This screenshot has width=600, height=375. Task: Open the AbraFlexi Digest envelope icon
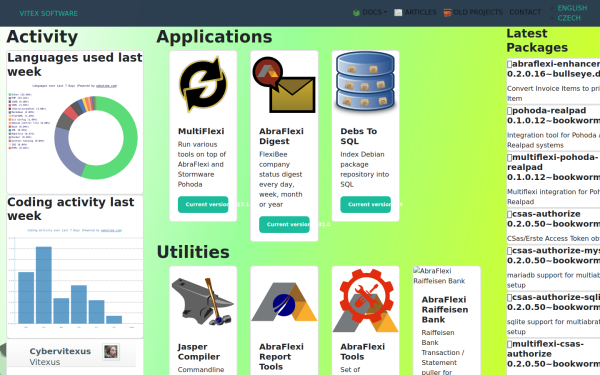click(x=284, y=85)
